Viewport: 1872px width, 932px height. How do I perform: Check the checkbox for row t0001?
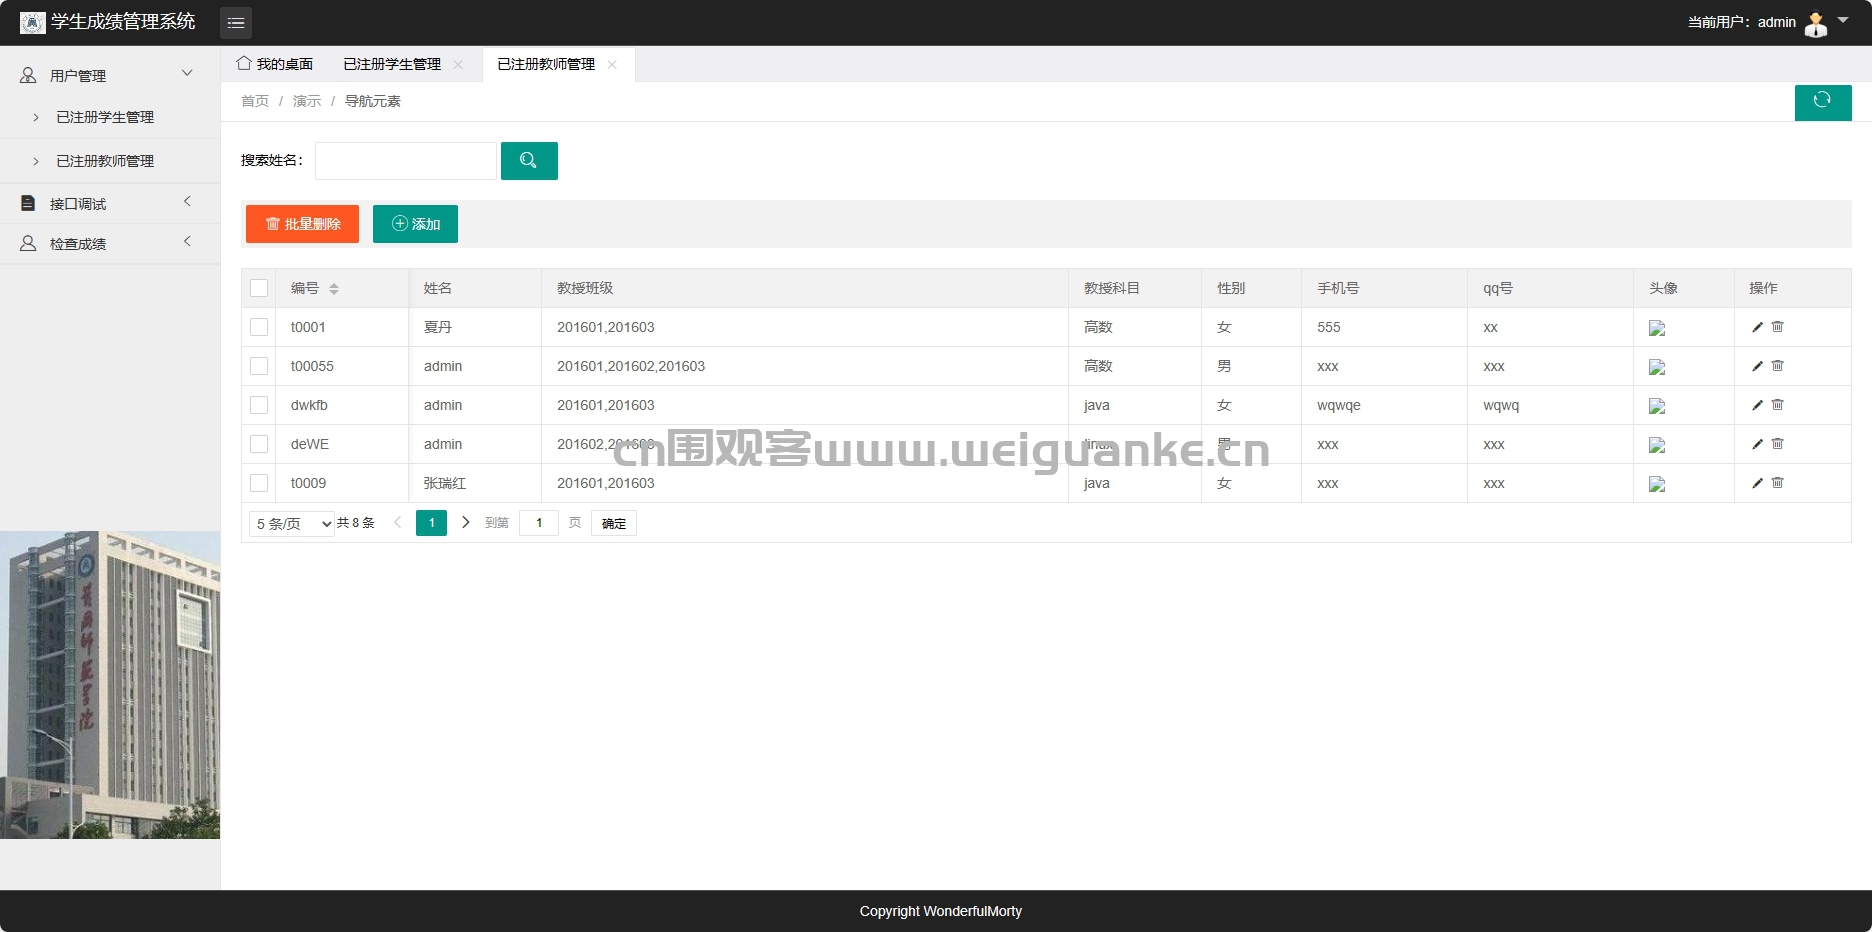(x=259, y=327)
